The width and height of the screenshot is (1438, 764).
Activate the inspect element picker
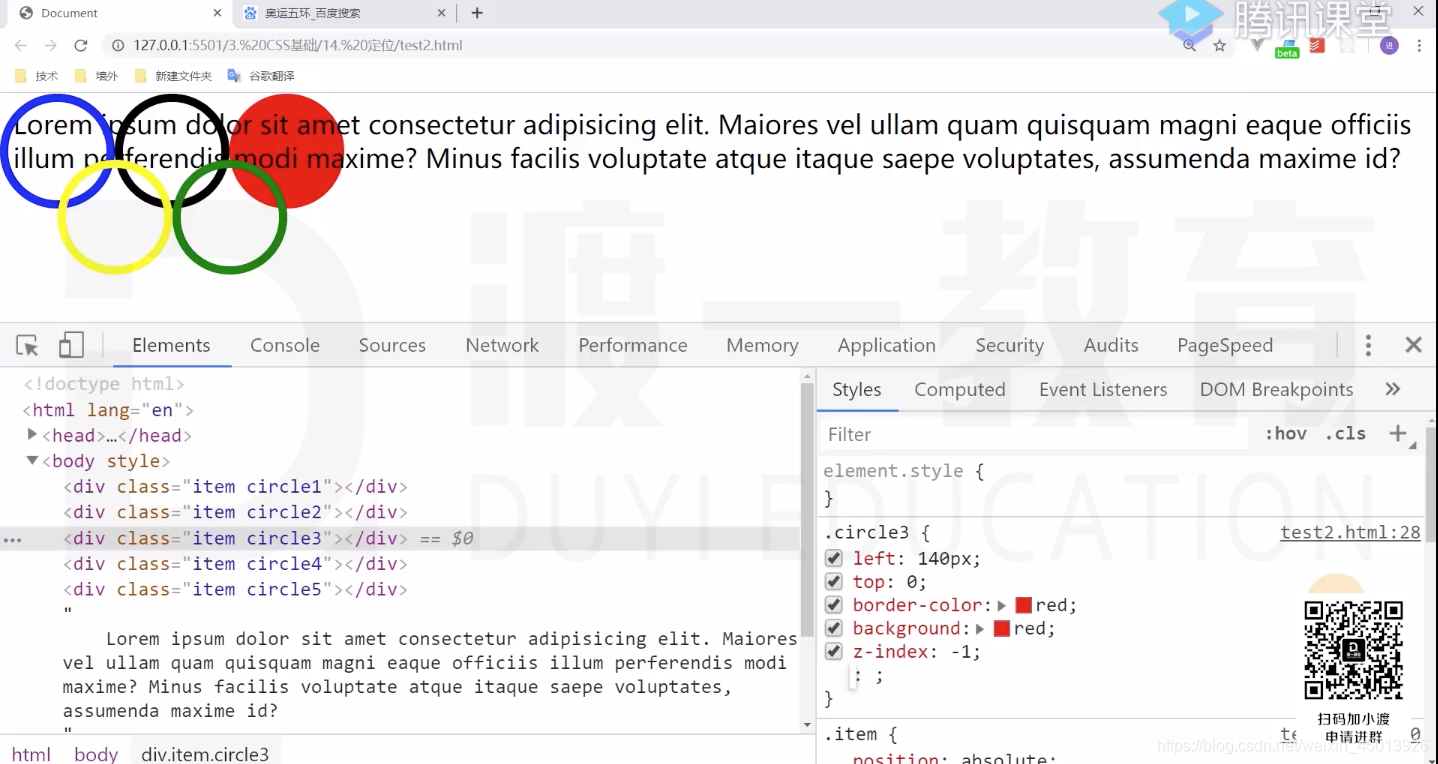pyautogui.click(x=27, y=346)
